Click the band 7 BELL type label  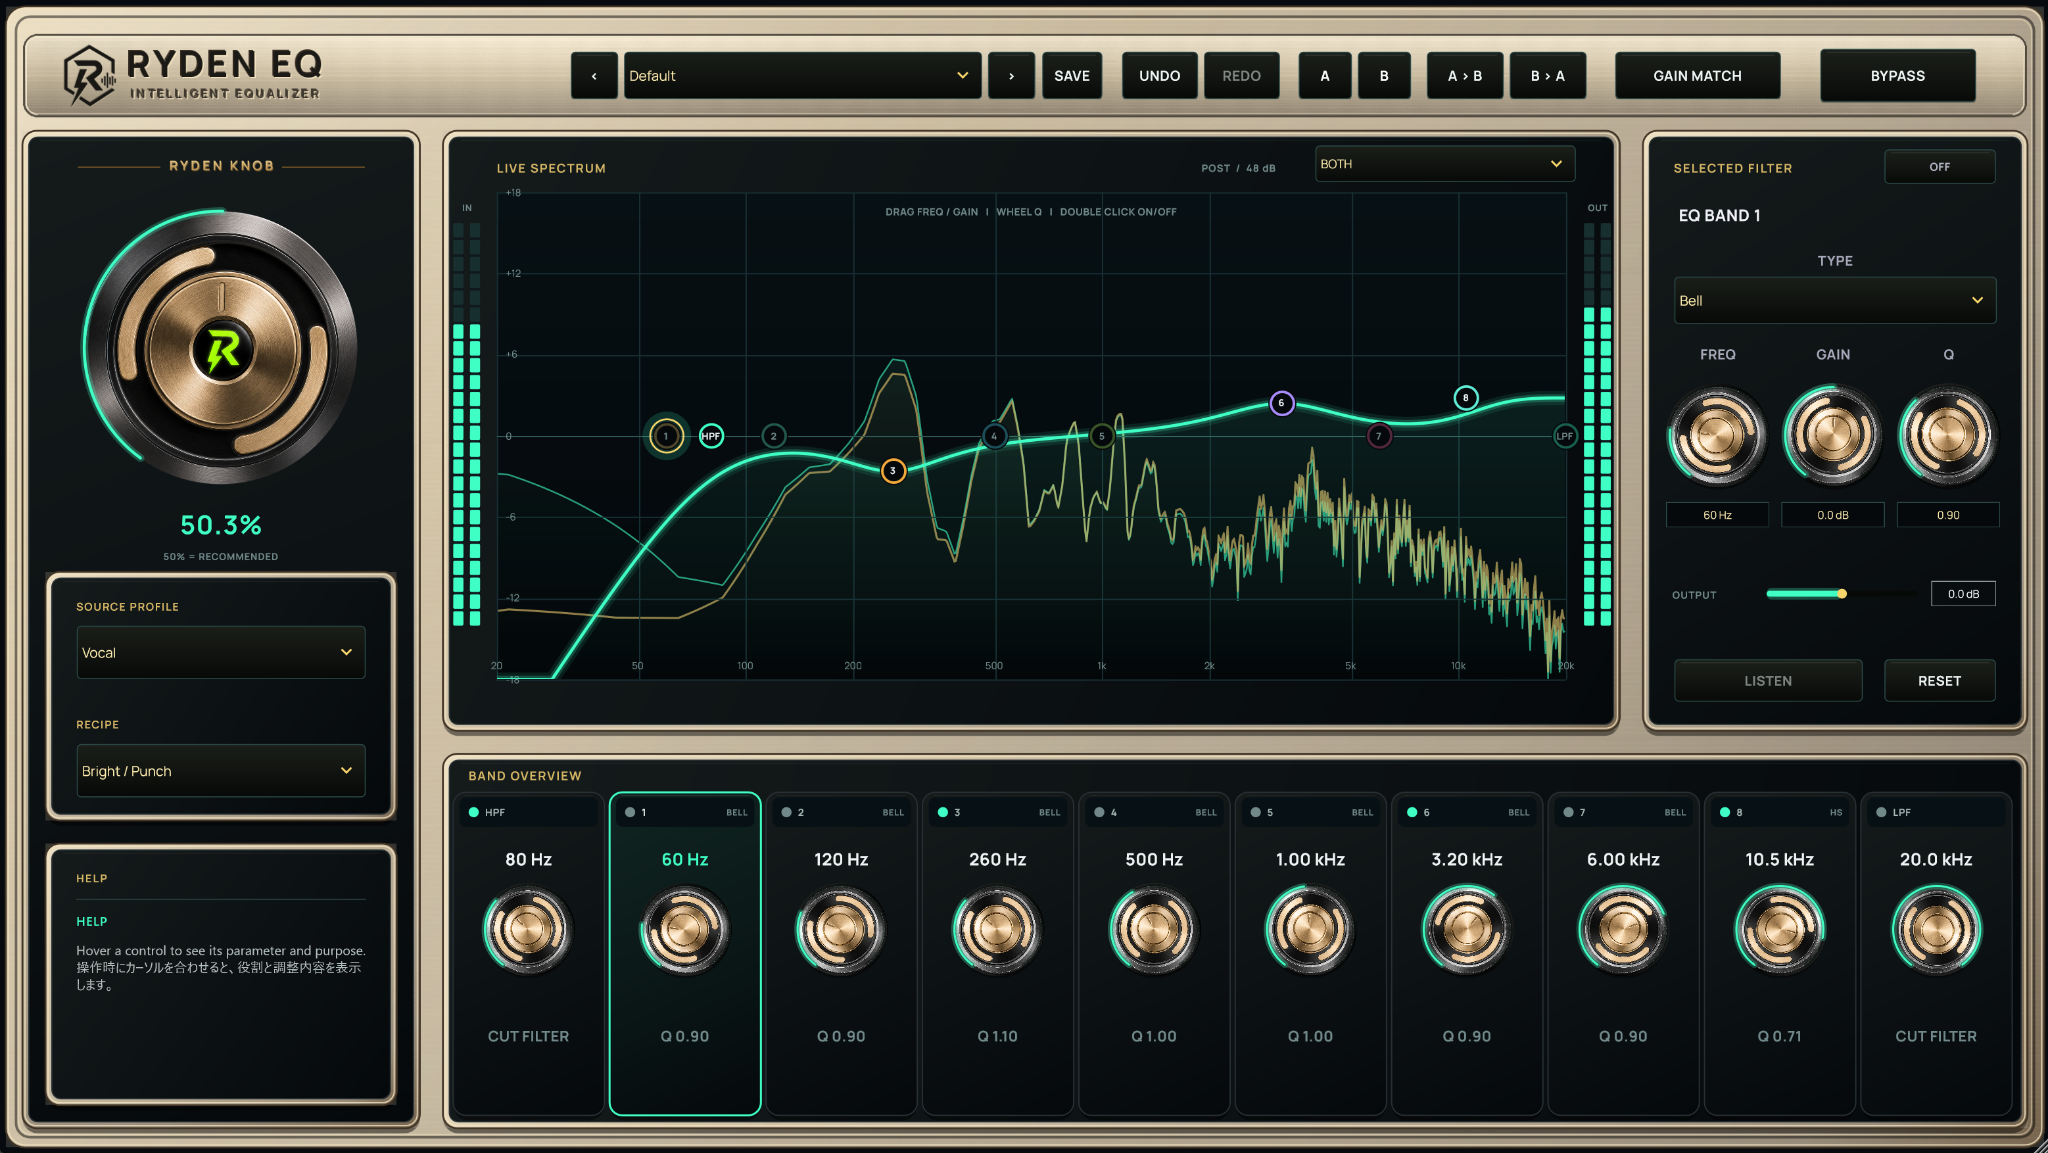point(1675,813)
